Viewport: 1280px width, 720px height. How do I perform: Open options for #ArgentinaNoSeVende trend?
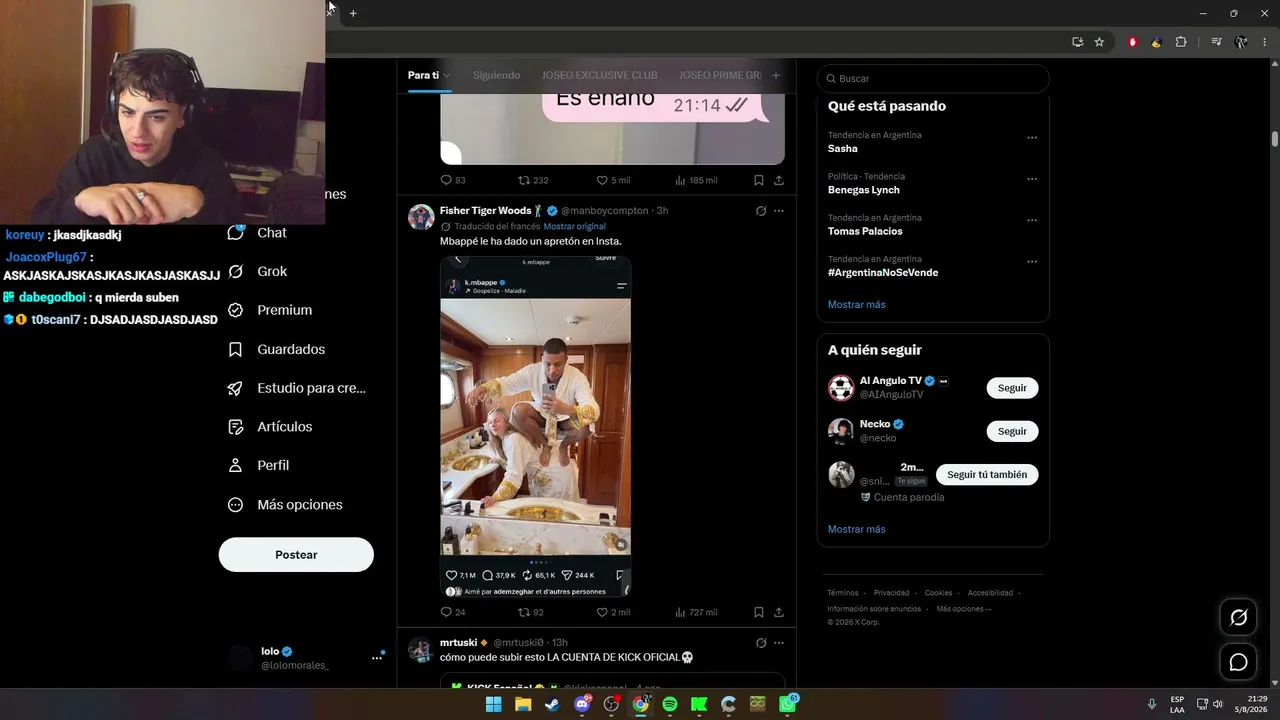[x=1032, y=262]
